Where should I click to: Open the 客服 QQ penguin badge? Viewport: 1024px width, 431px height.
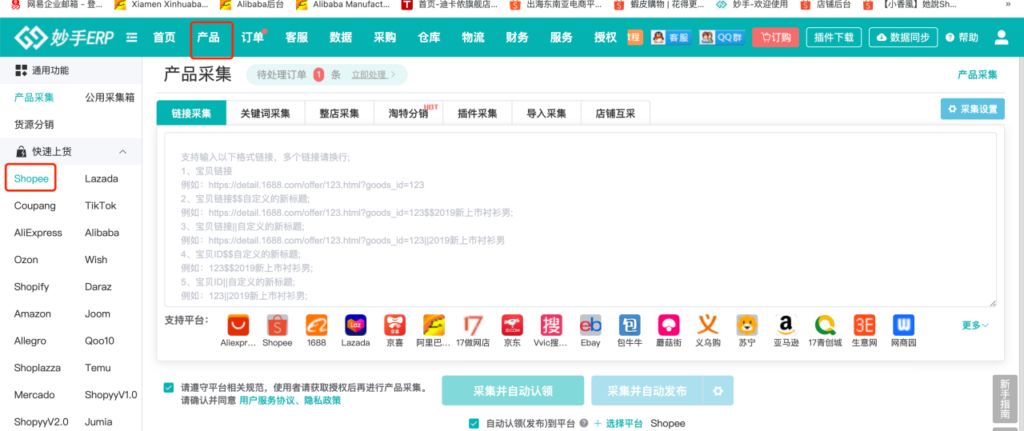[671, 37]
